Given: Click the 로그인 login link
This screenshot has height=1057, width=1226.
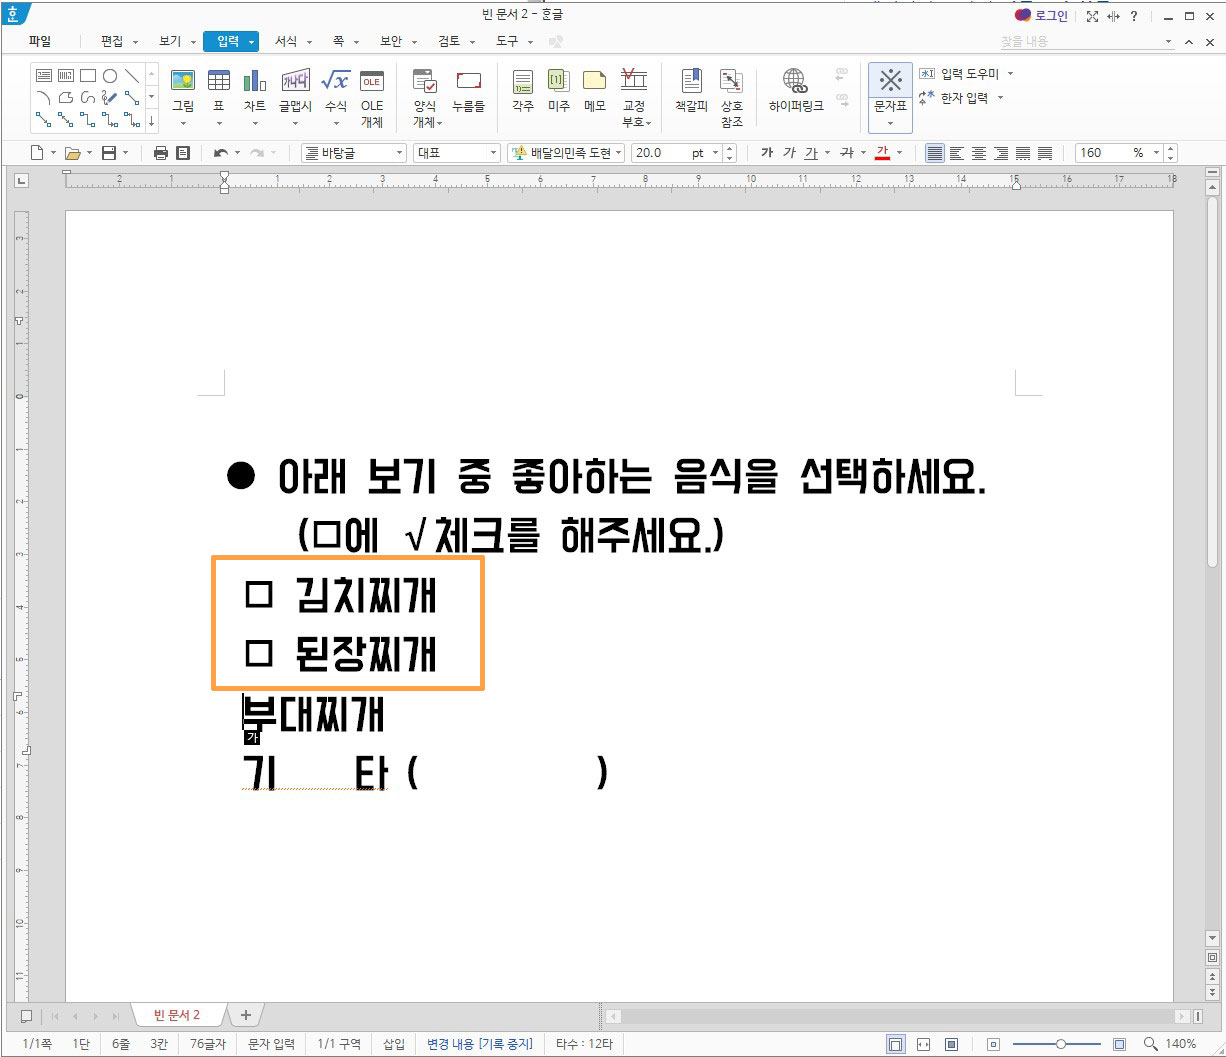Looking at the screenshot, I should click(1041, 16).
